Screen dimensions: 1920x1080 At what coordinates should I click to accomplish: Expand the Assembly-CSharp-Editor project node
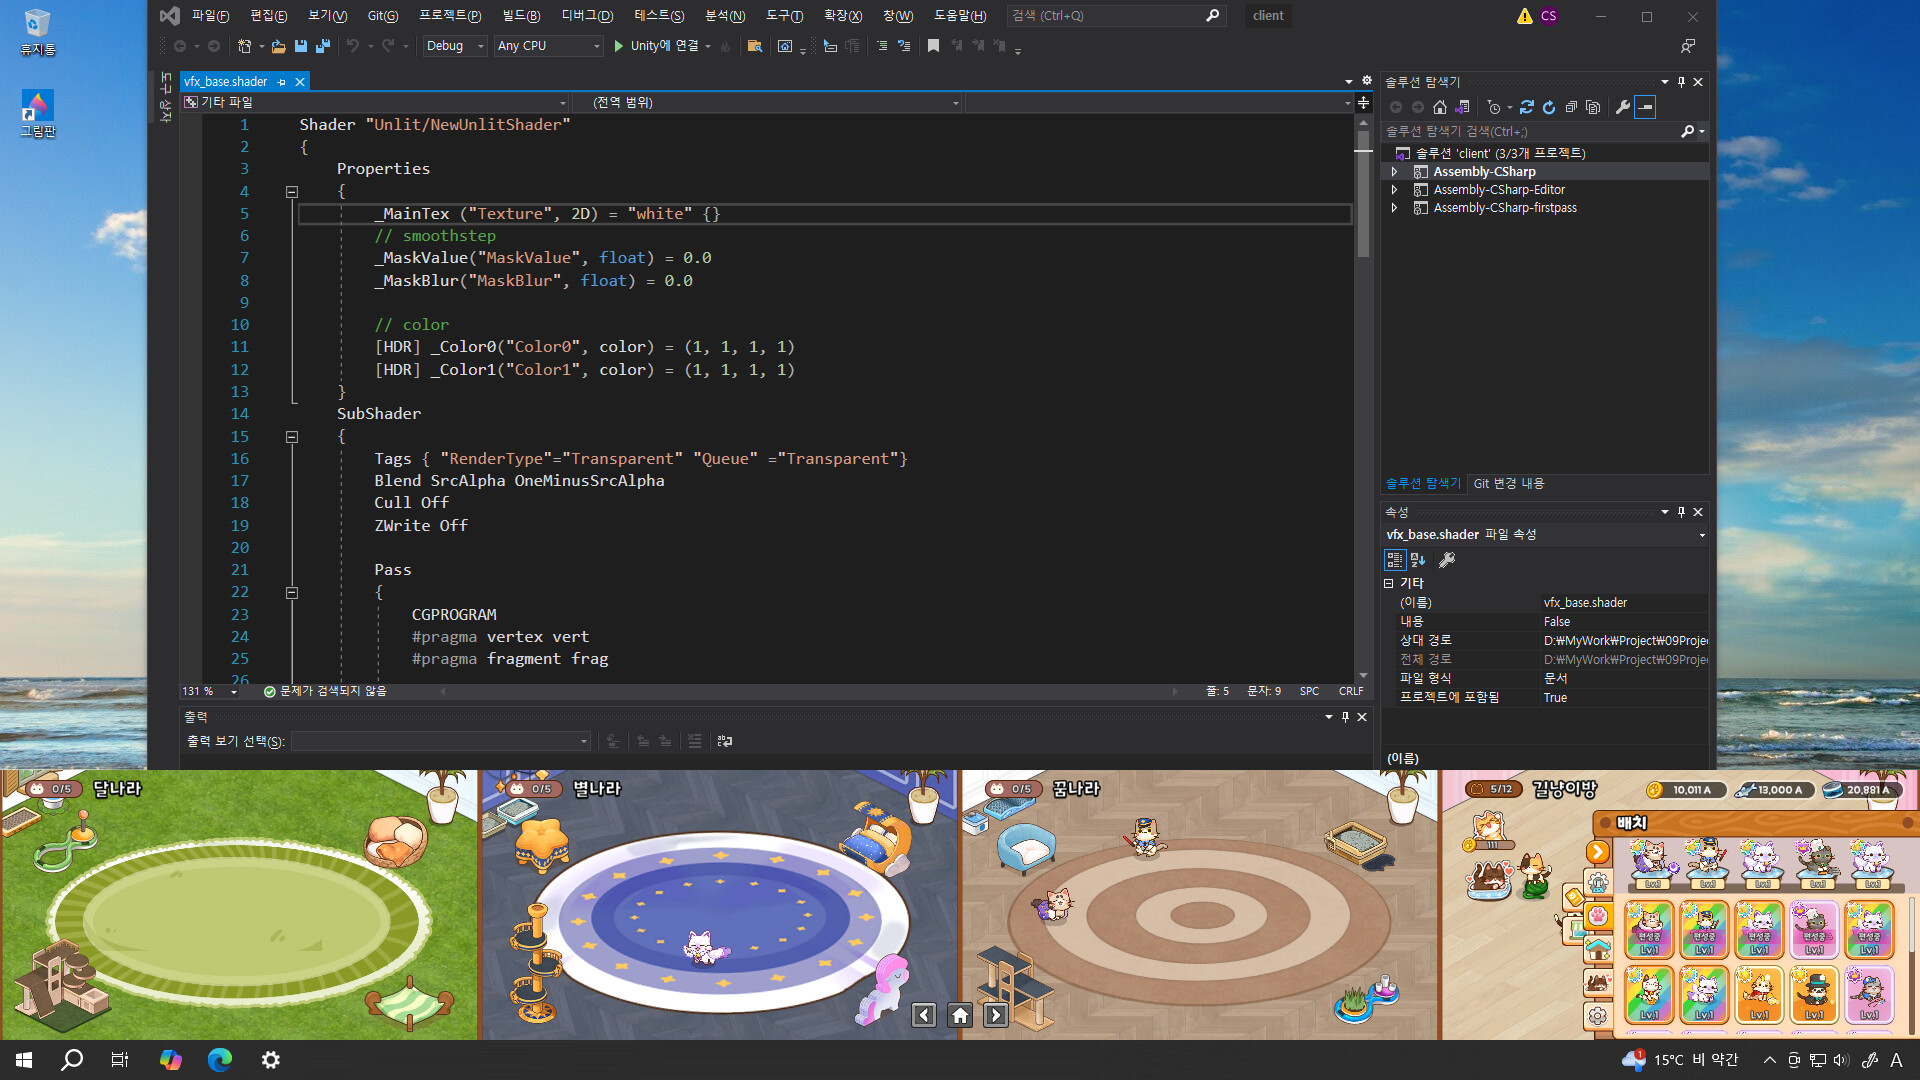click(1394, 190)
